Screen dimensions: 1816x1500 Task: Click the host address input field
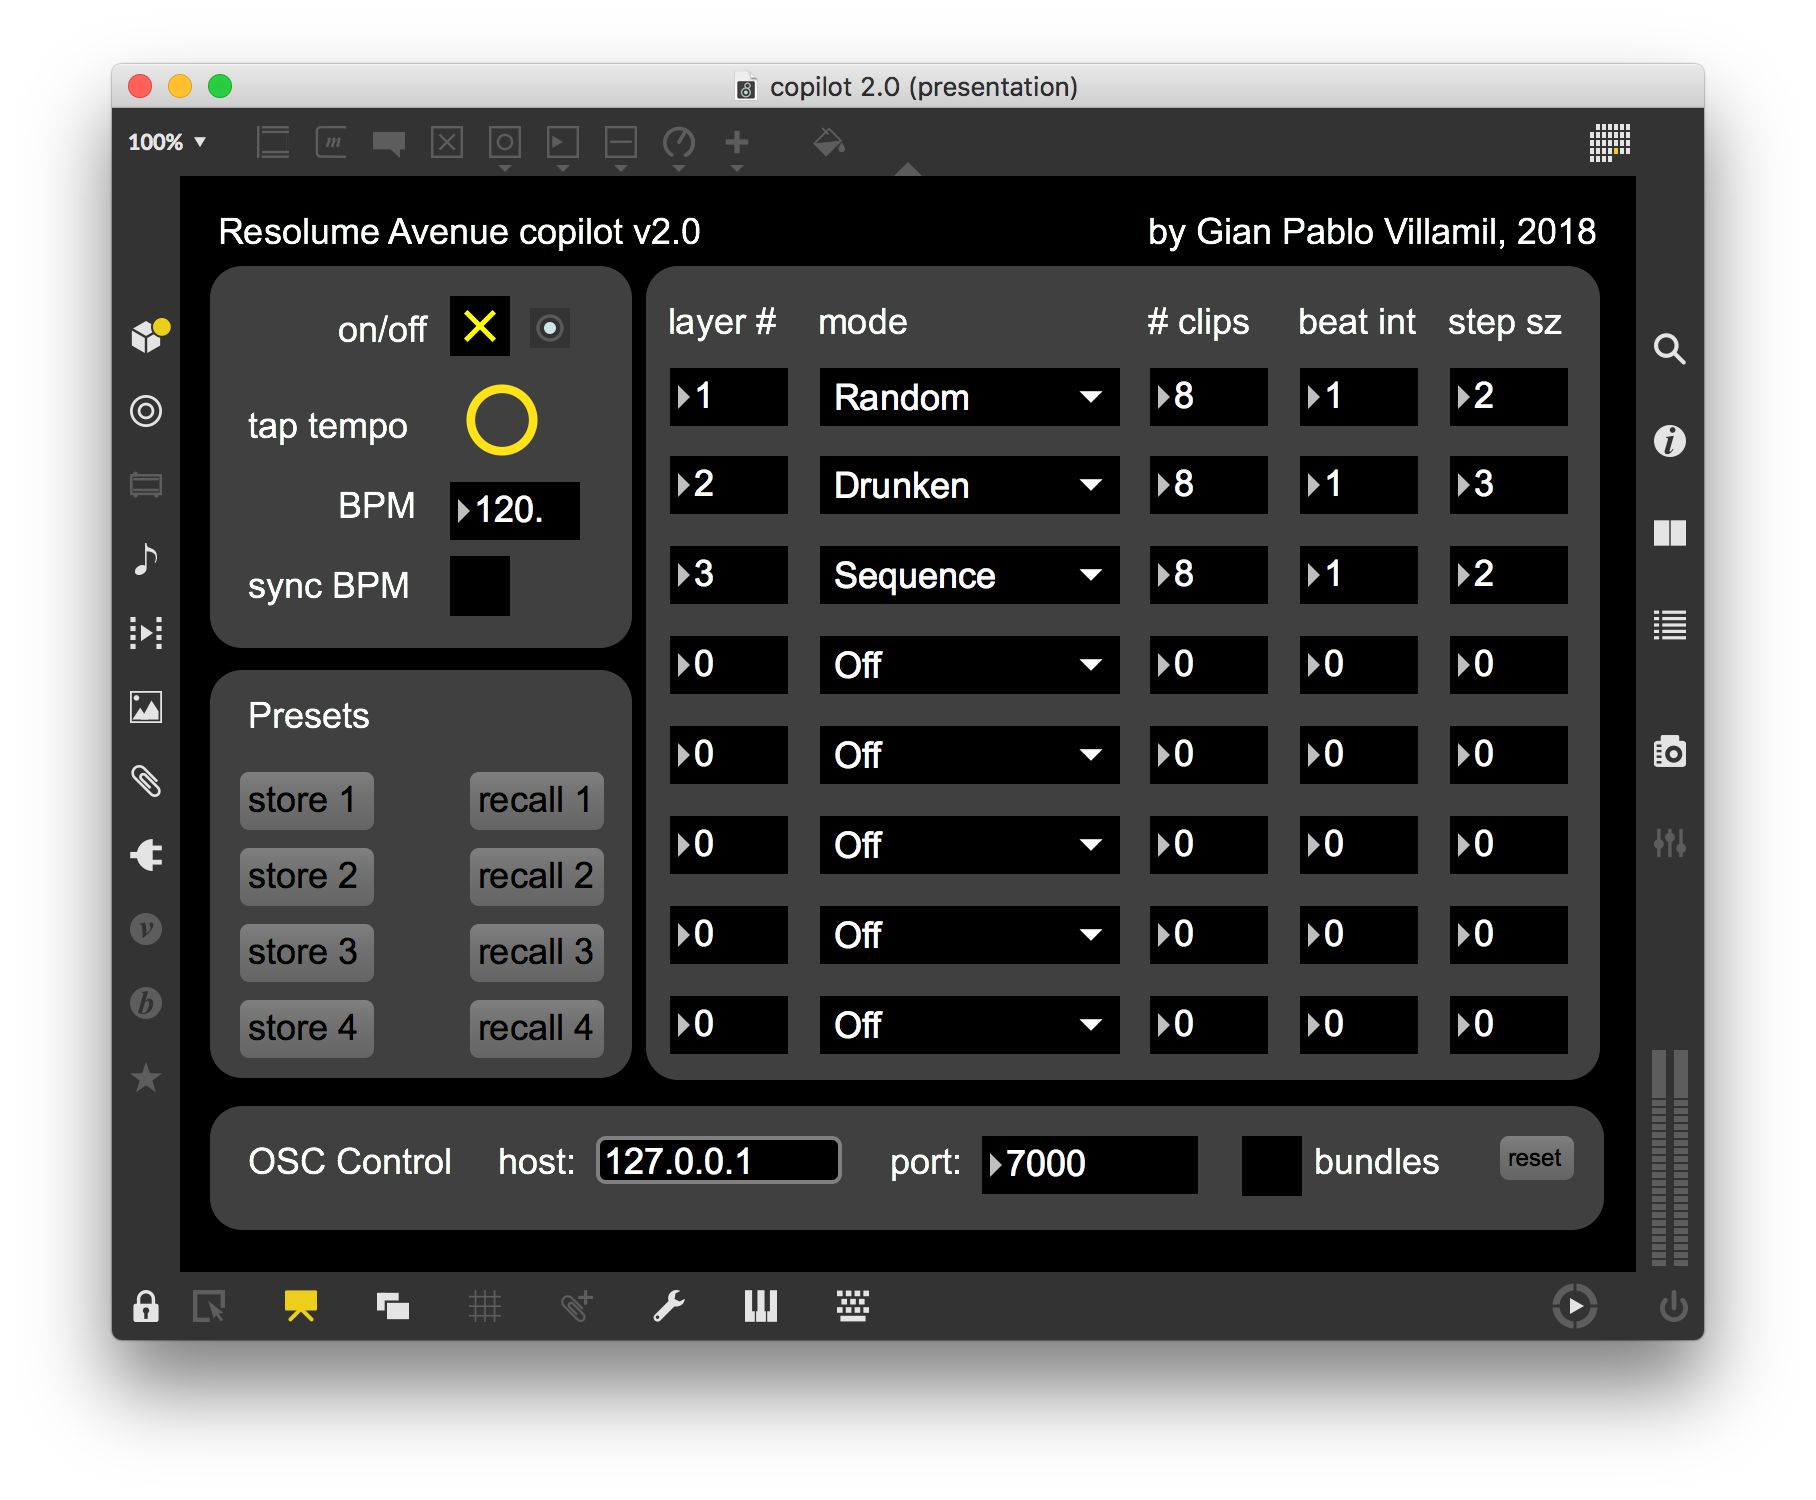tap(718, 1161)
